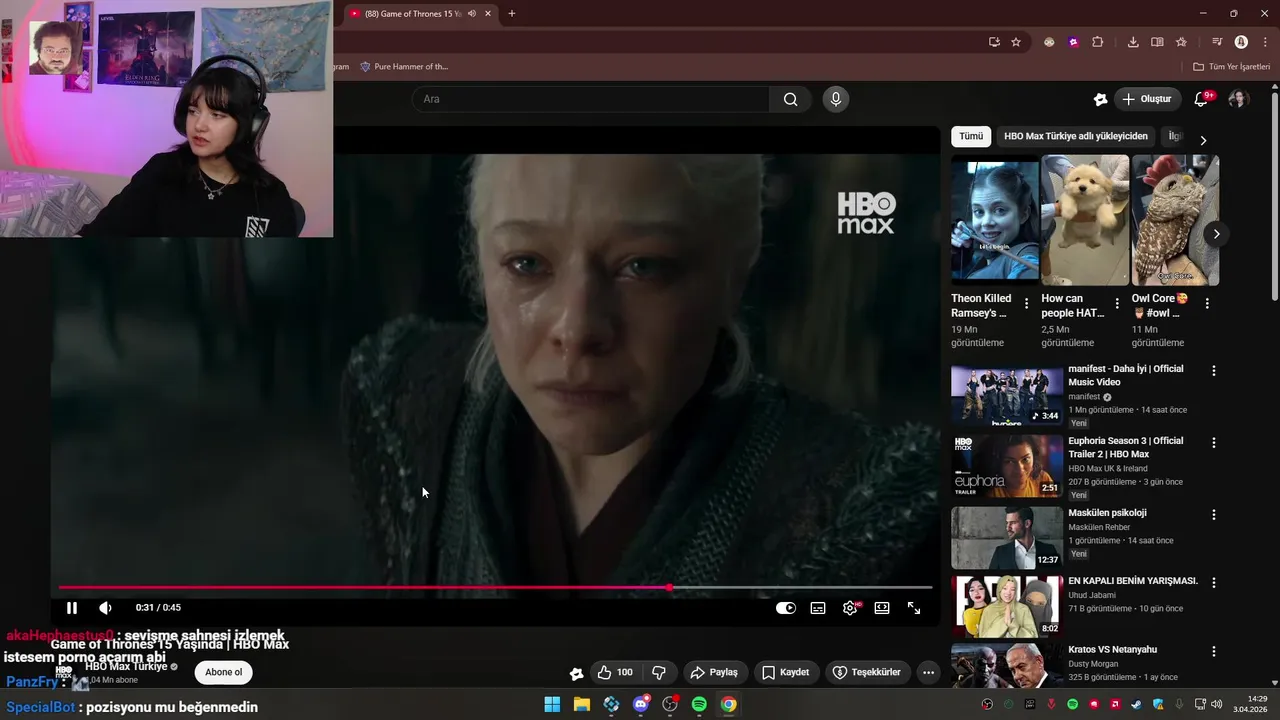
Task: Open options for Euphoria Season 3 trailer
Action: tap(1214, 443)
